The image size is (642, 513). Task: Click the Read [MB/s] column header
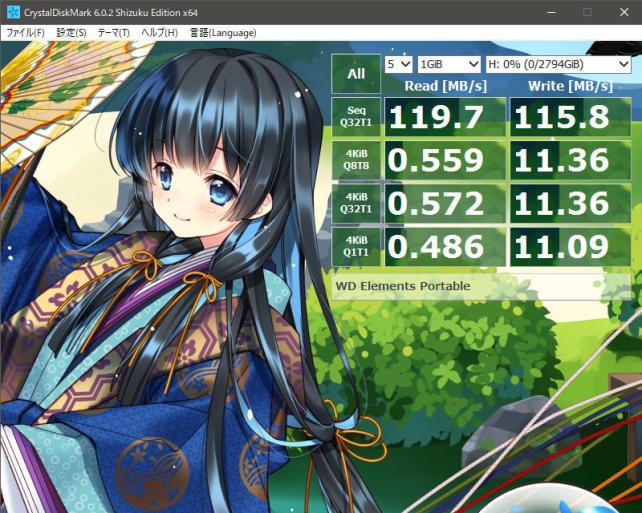pos(445,86)
